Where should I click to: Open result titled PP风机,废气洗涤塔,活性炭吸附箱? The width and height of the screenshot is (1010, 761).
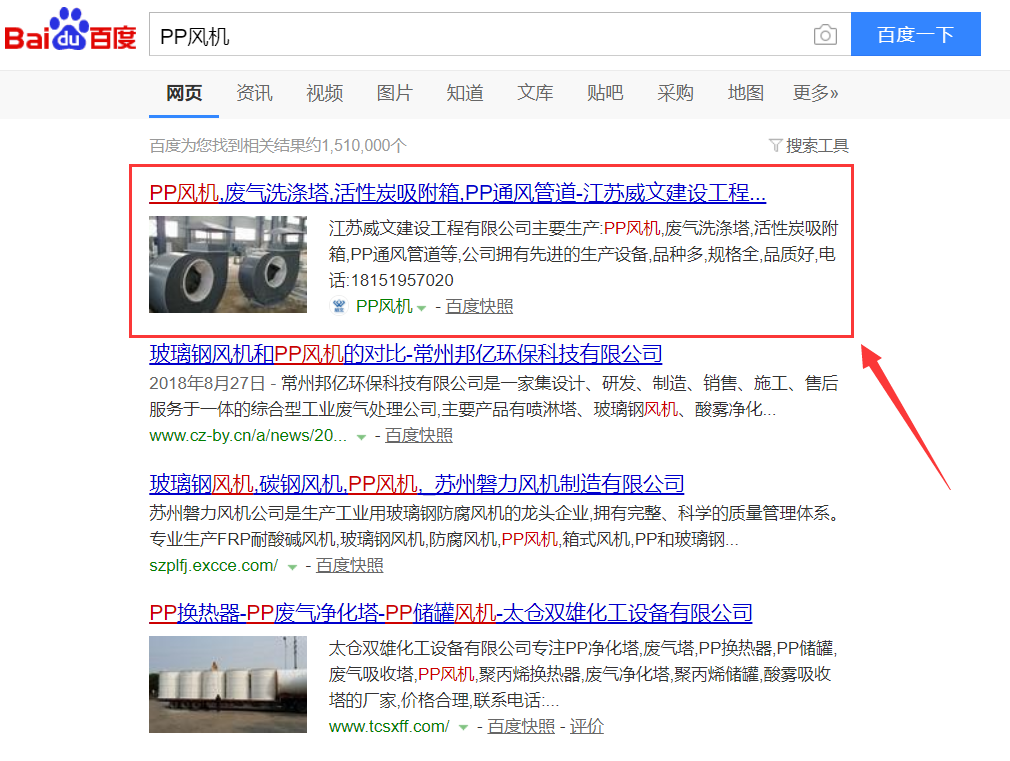click(457, 193)
